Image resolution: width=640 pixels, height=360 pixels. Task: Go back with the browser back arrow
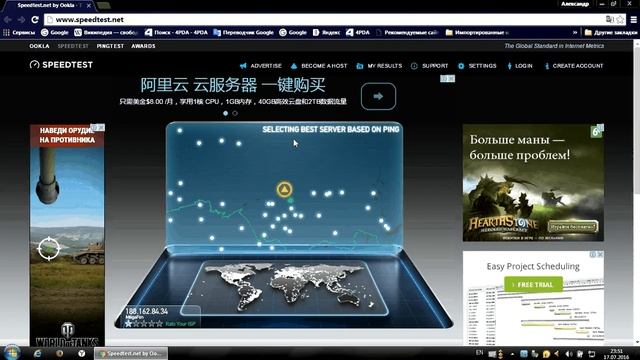coord(8,19)
